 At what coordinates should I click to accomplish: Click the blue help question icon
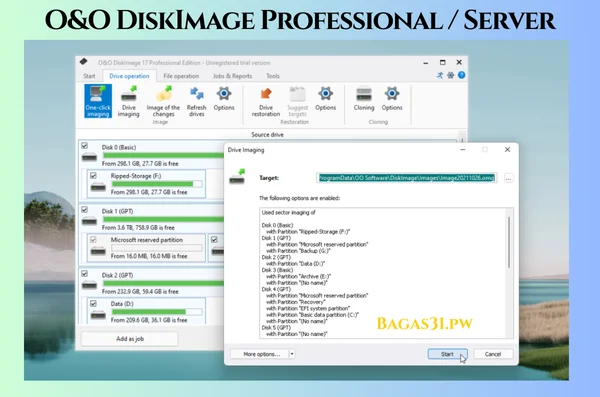click(x=461, y=75)
